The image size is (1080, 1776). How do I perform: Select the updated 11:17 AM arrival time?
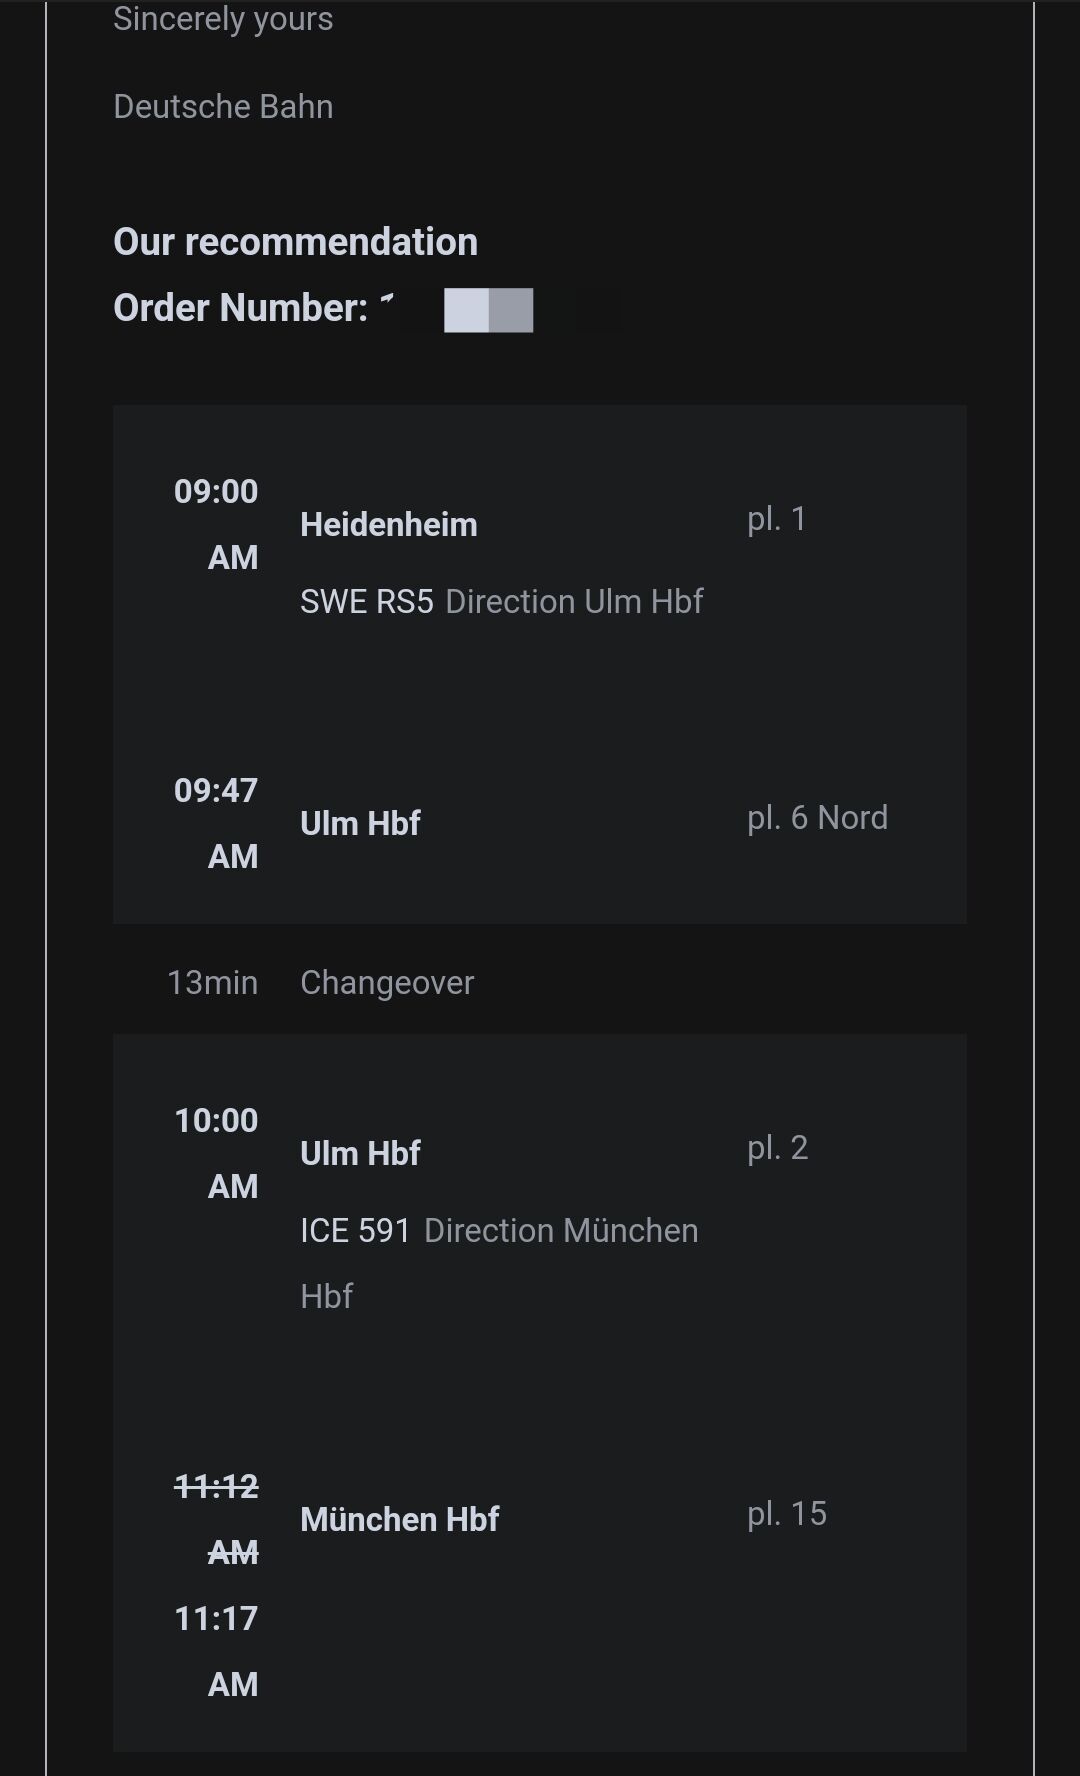point(217,1651)
